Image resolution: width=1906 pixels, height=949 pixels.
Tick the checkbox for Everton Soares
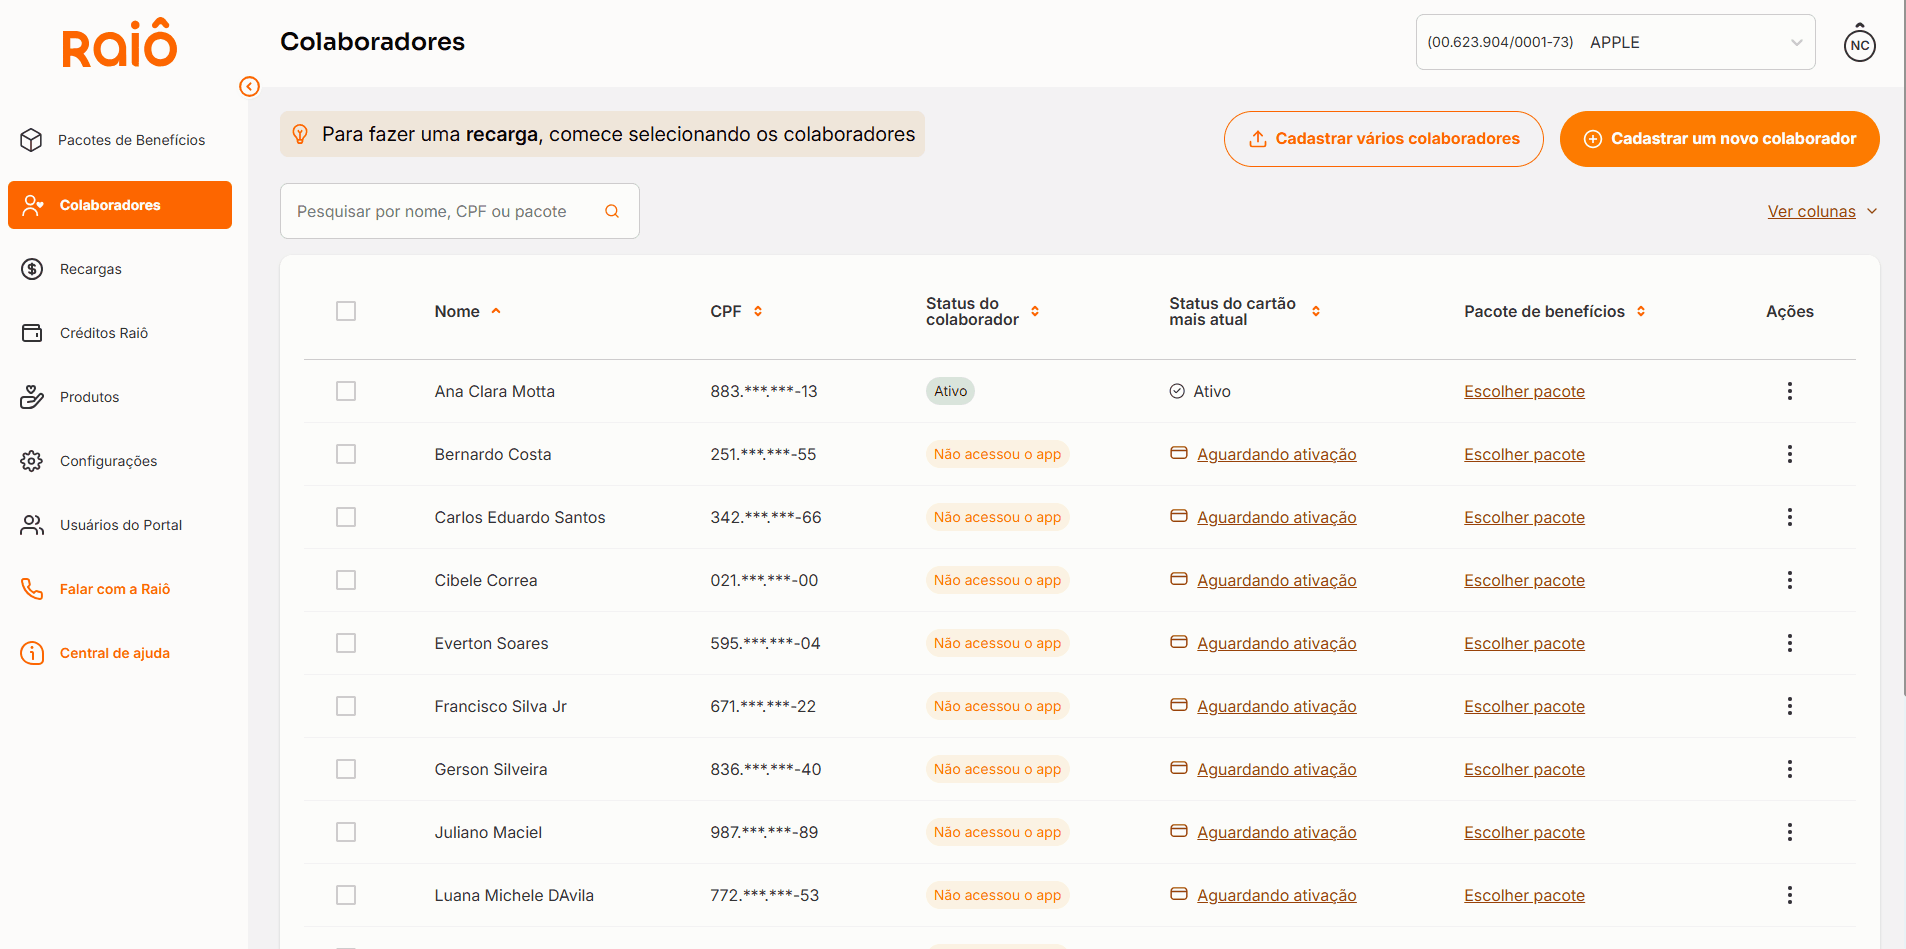[346, 643]
